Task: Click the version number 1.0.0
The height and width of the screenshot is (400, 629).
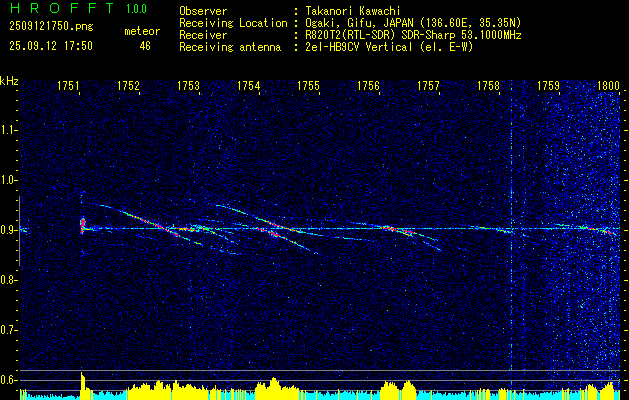Action: [x=136, y=9]
